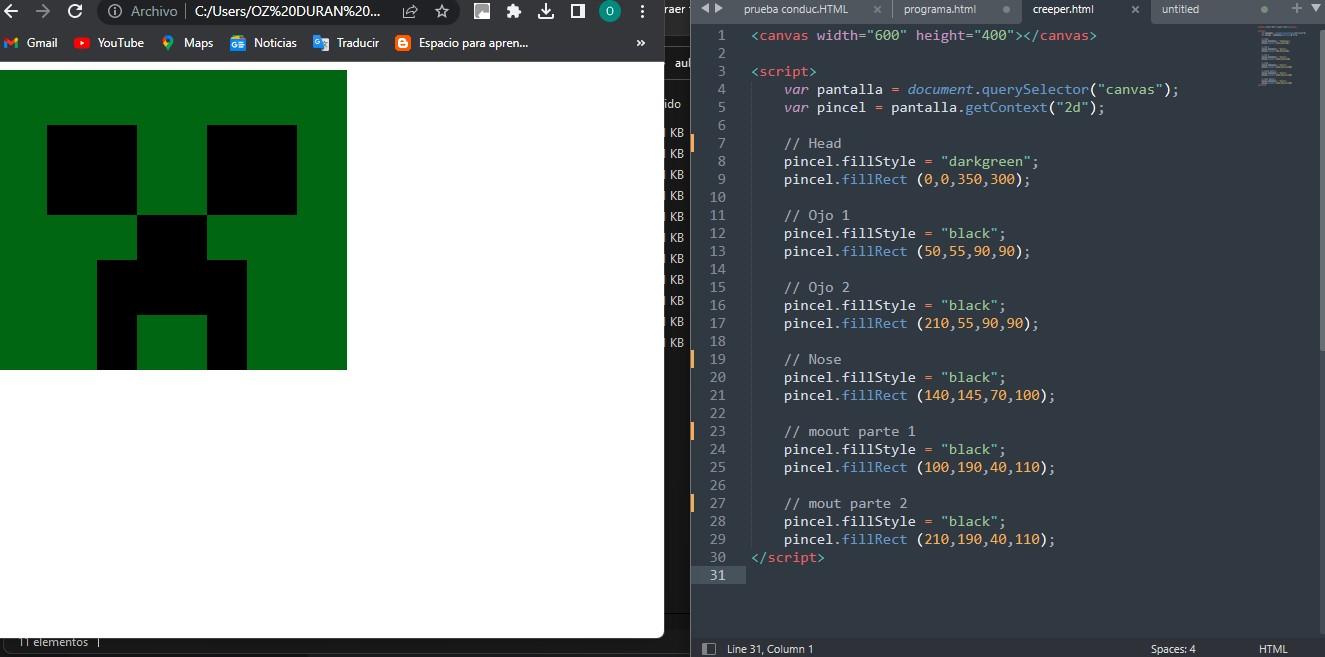Click the // moout parte 1 comment
Viewport: 1325px width, 657px height.
pos(850,431)
